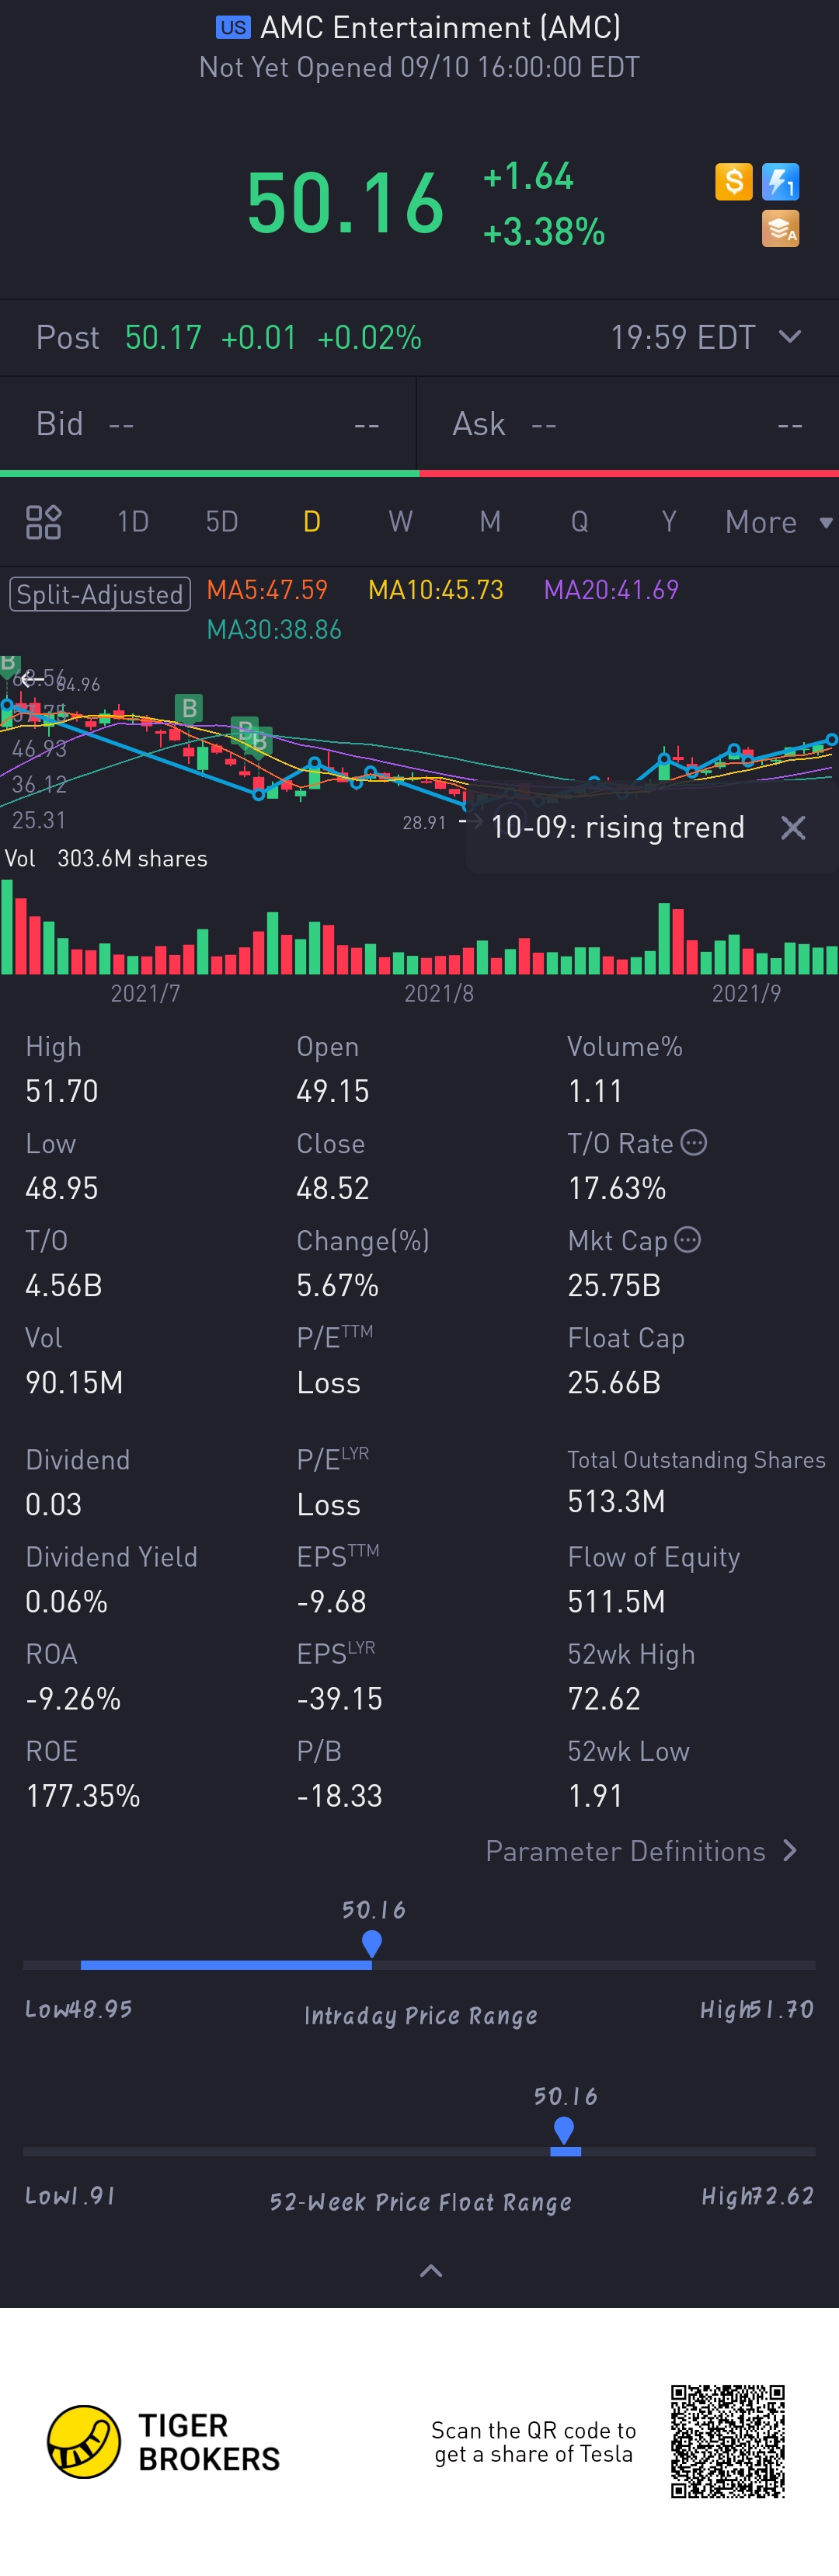The width and height of the screenshot is (839, 2576).
Task: Select the W weekly chart tab
Action: 400,521
